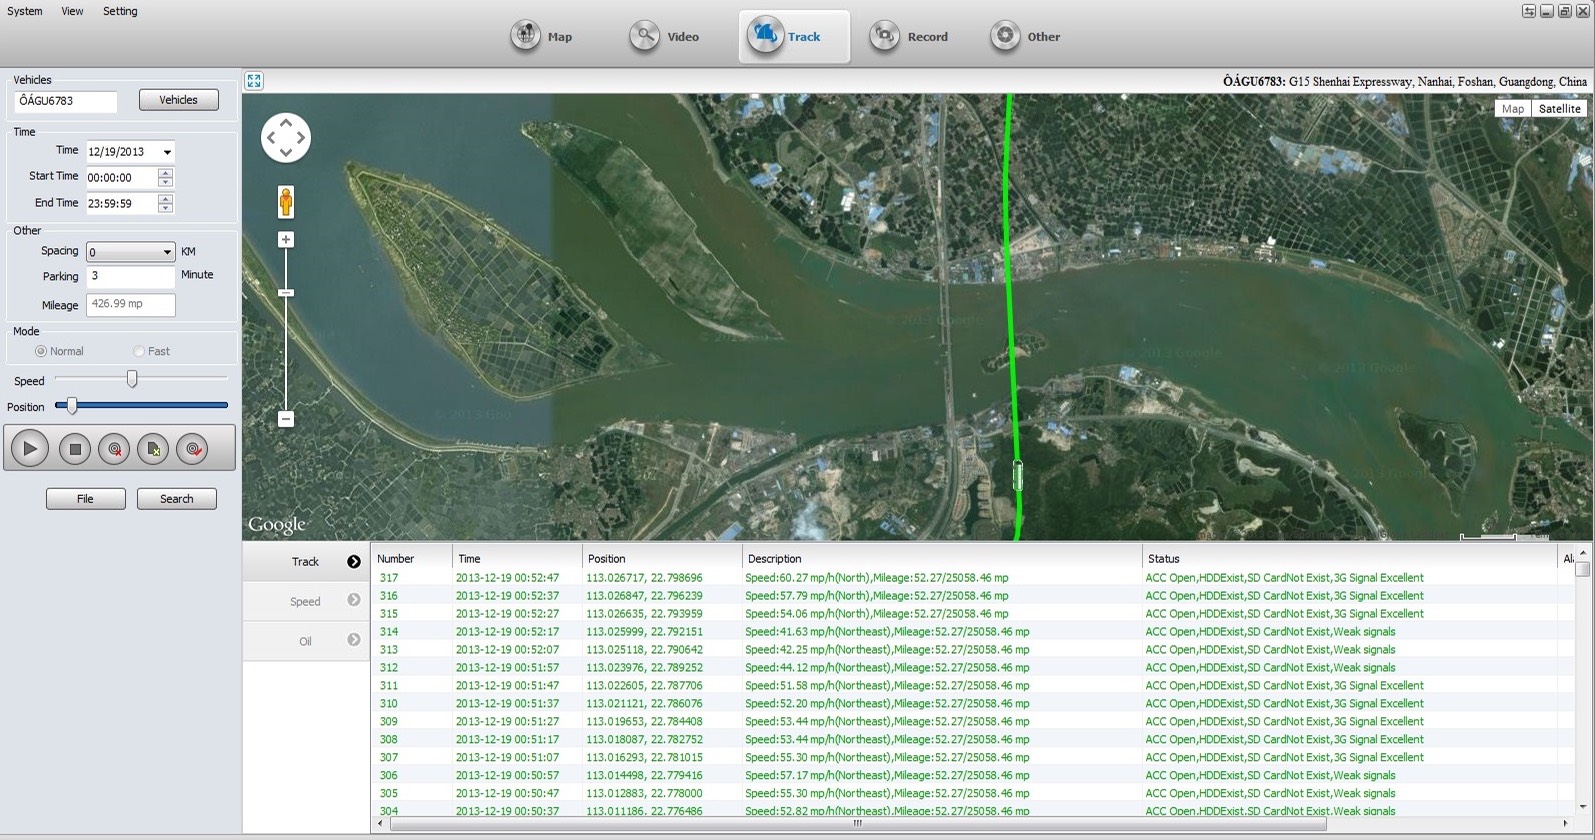Select the Fast mode radio button
1595x840 pixels.
pyautogui.click(x=139, y=351)
